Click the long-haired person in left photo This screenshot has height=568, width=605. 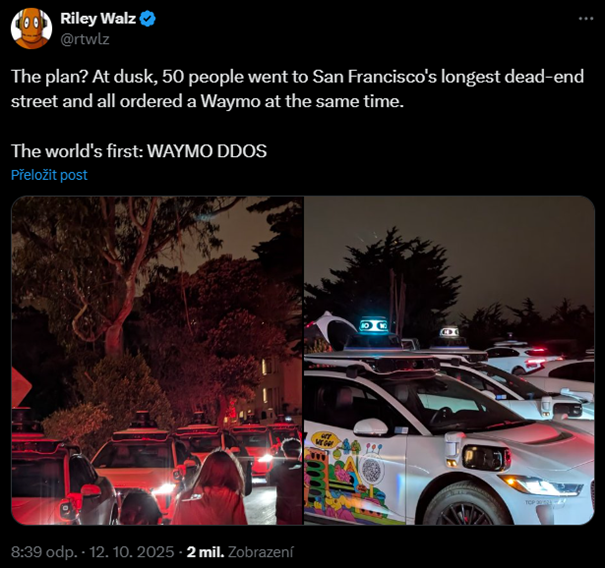point(214,487)
